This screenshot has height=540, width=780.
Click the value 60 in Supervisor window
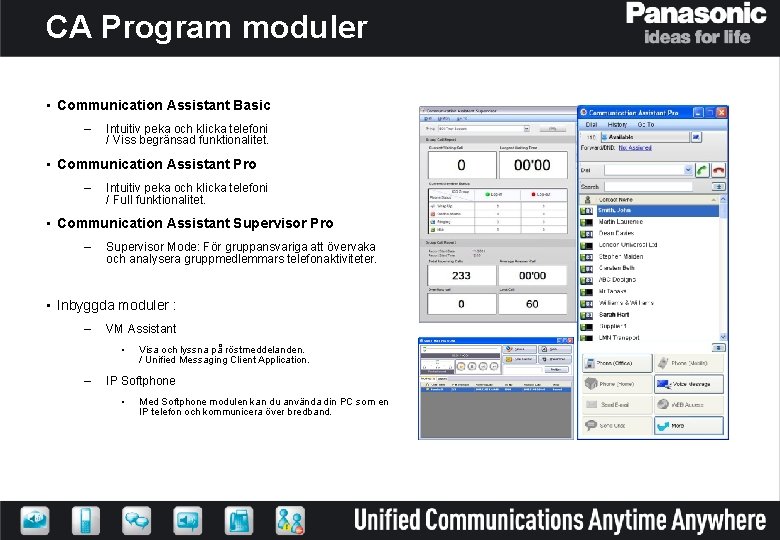532,304
